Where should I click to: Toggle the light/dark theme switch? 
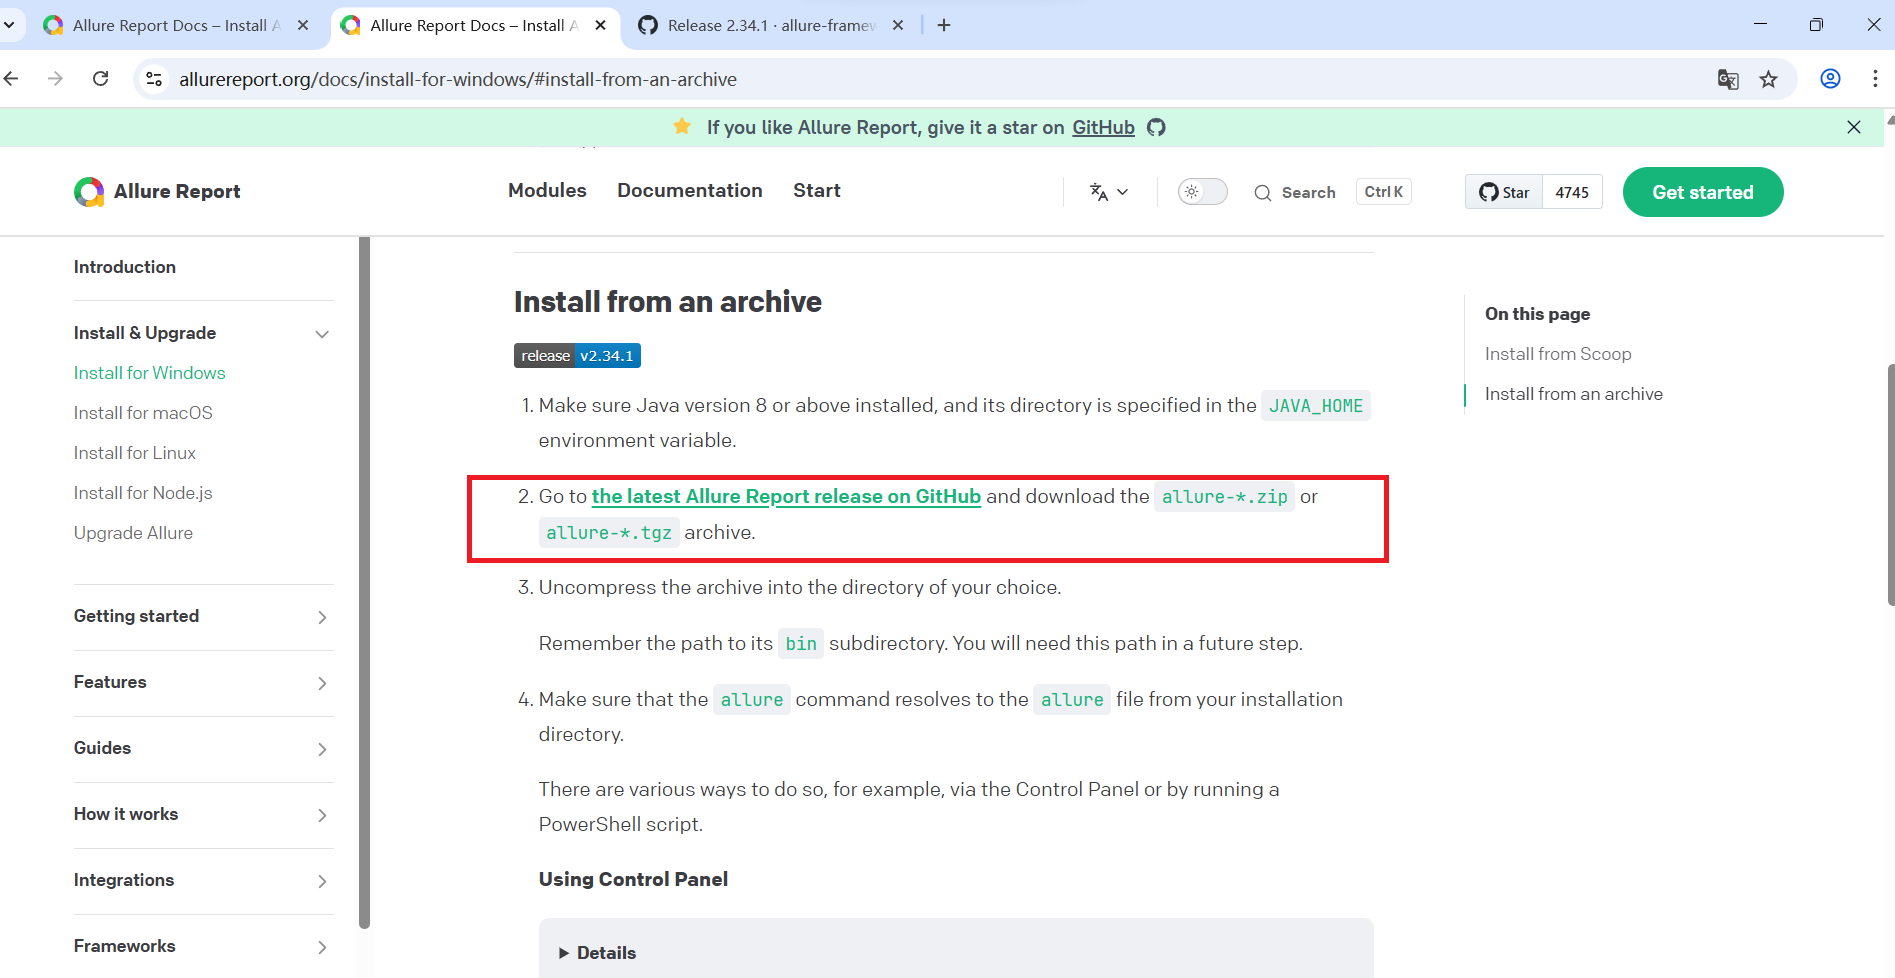(x=1202, y=192)
